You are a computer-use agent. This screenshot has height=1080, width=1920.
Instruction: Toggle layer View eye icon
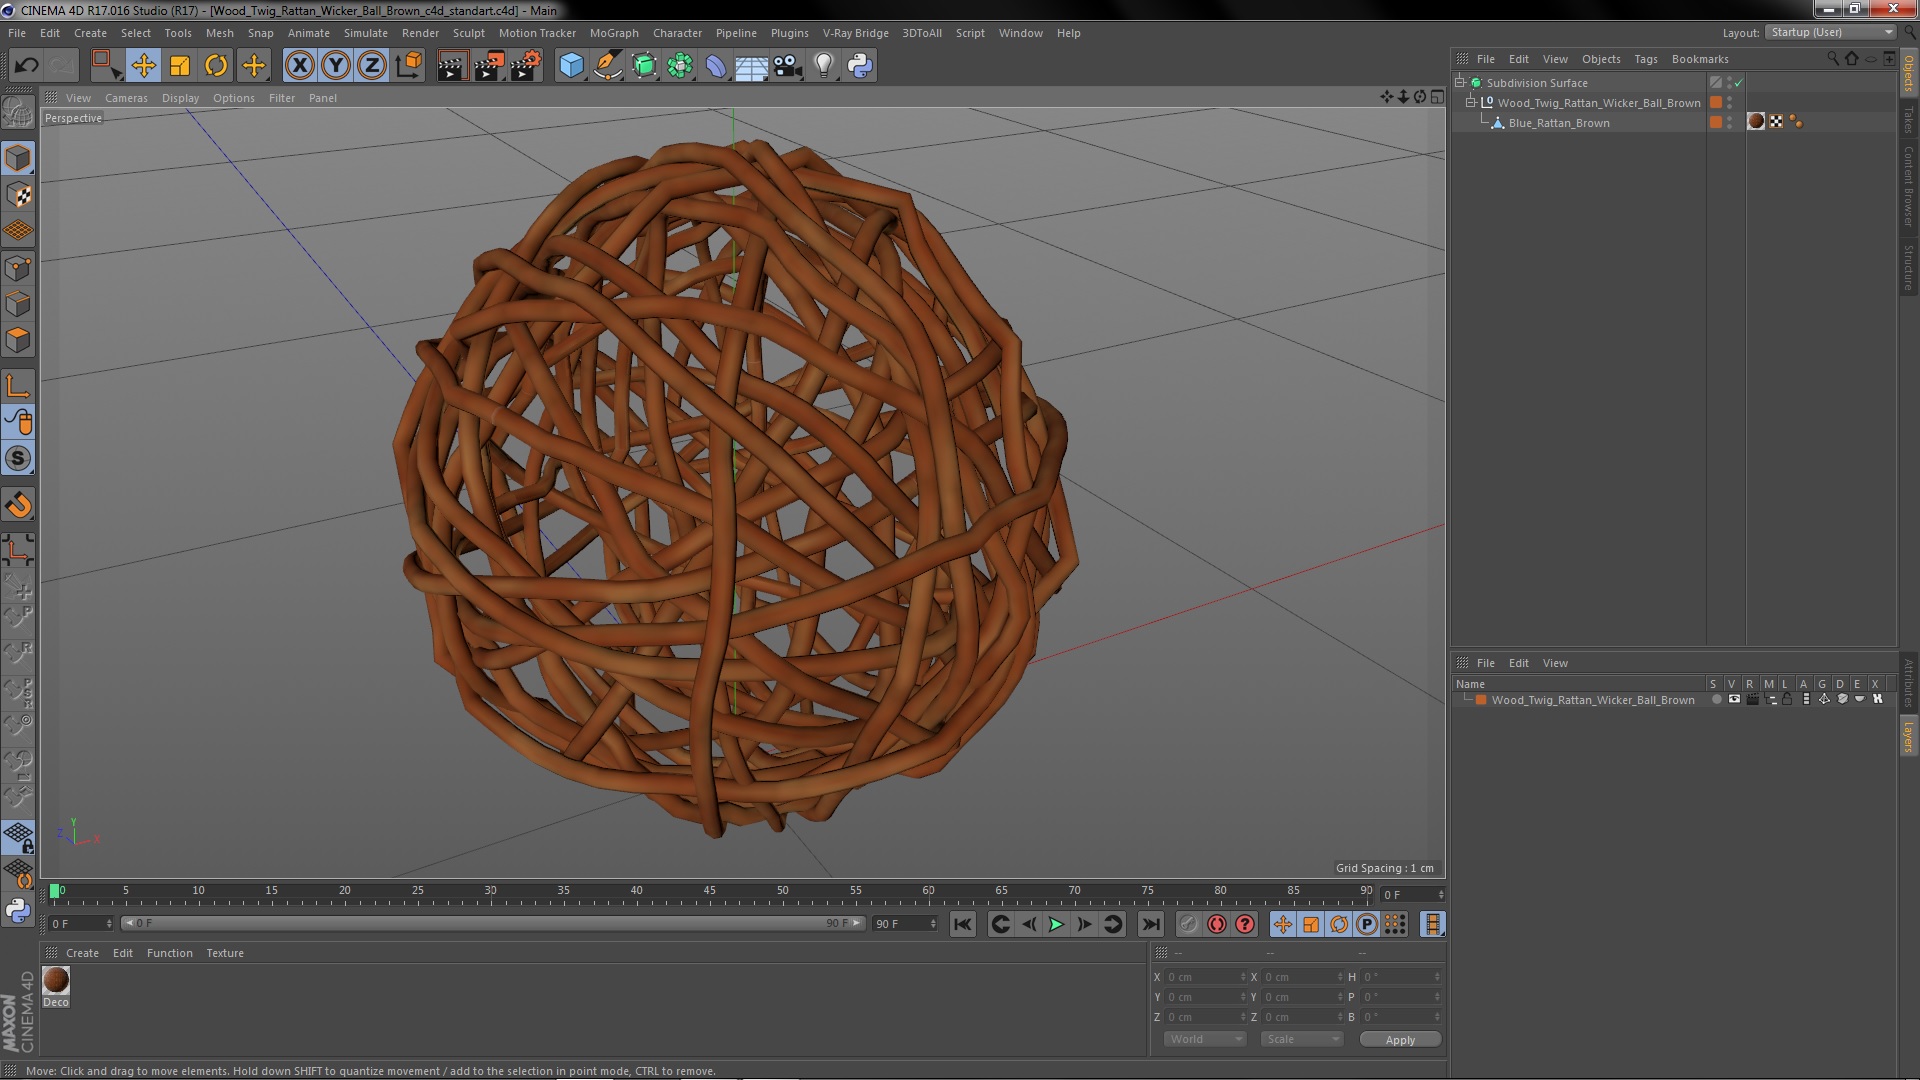(1734, 700)
